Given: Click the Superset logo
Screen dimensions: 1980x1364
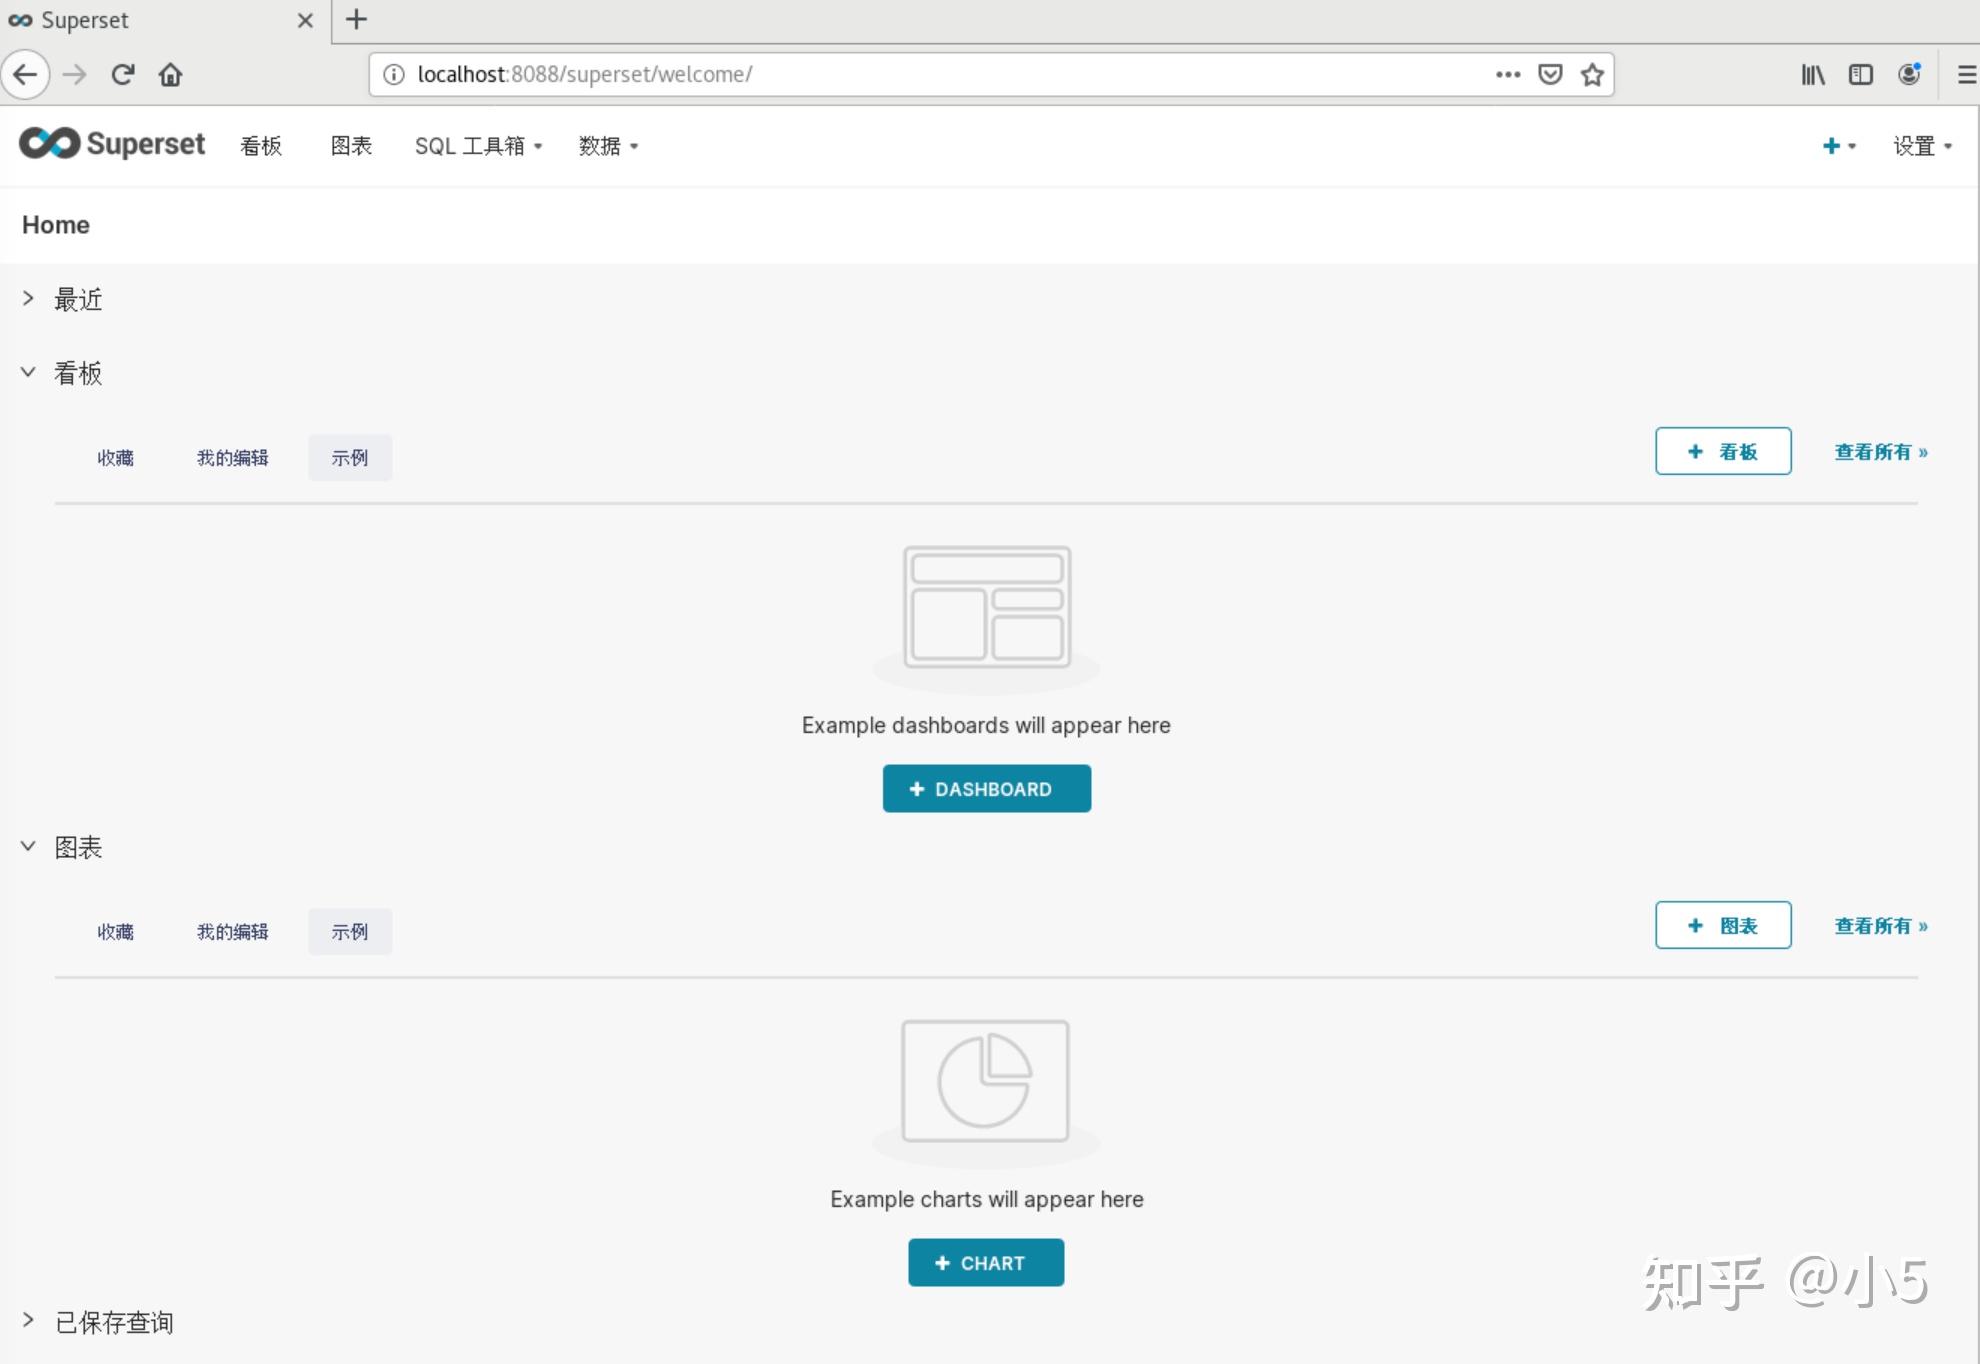Looking at the screenshot, I should point(112,144).
